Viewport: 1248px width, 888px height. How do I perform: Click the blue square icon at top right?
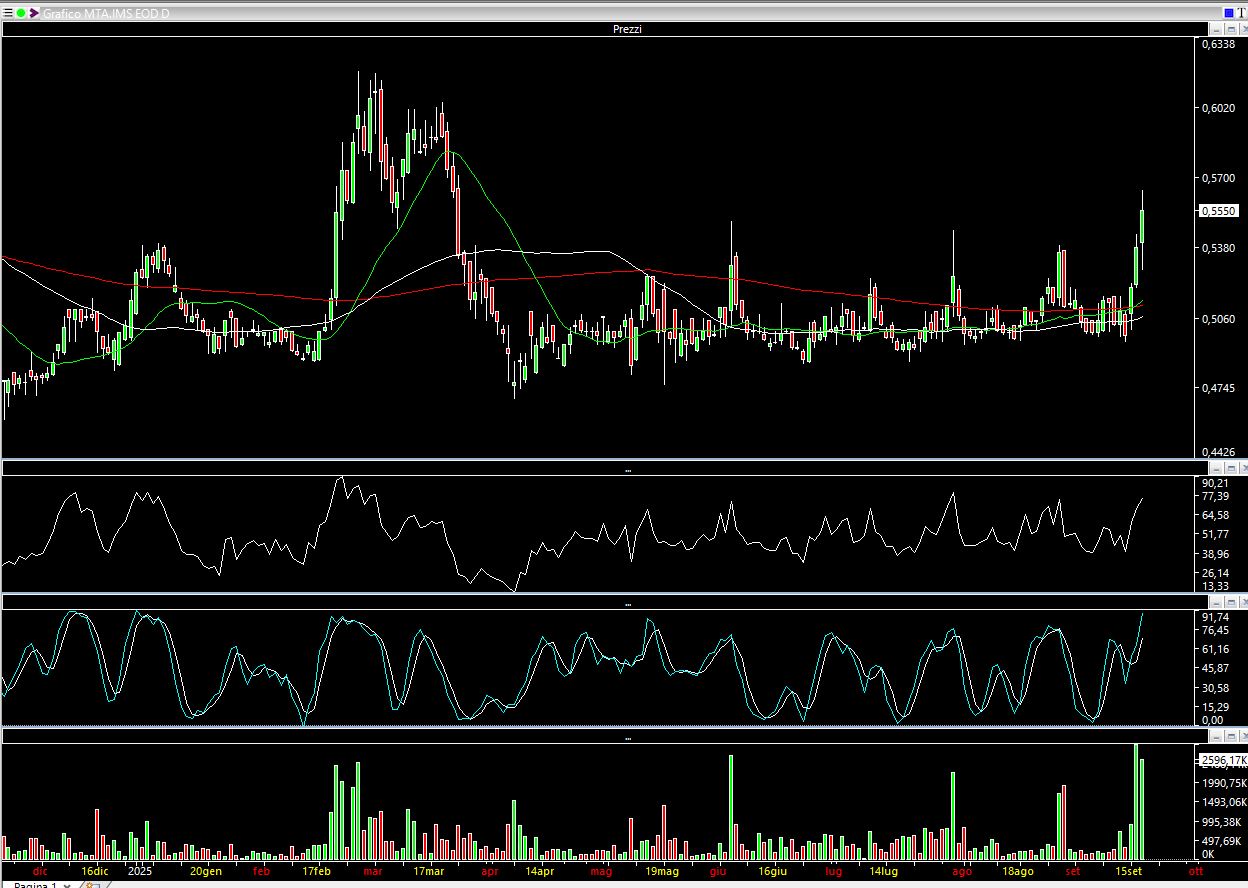click(x=1229, y=13)
